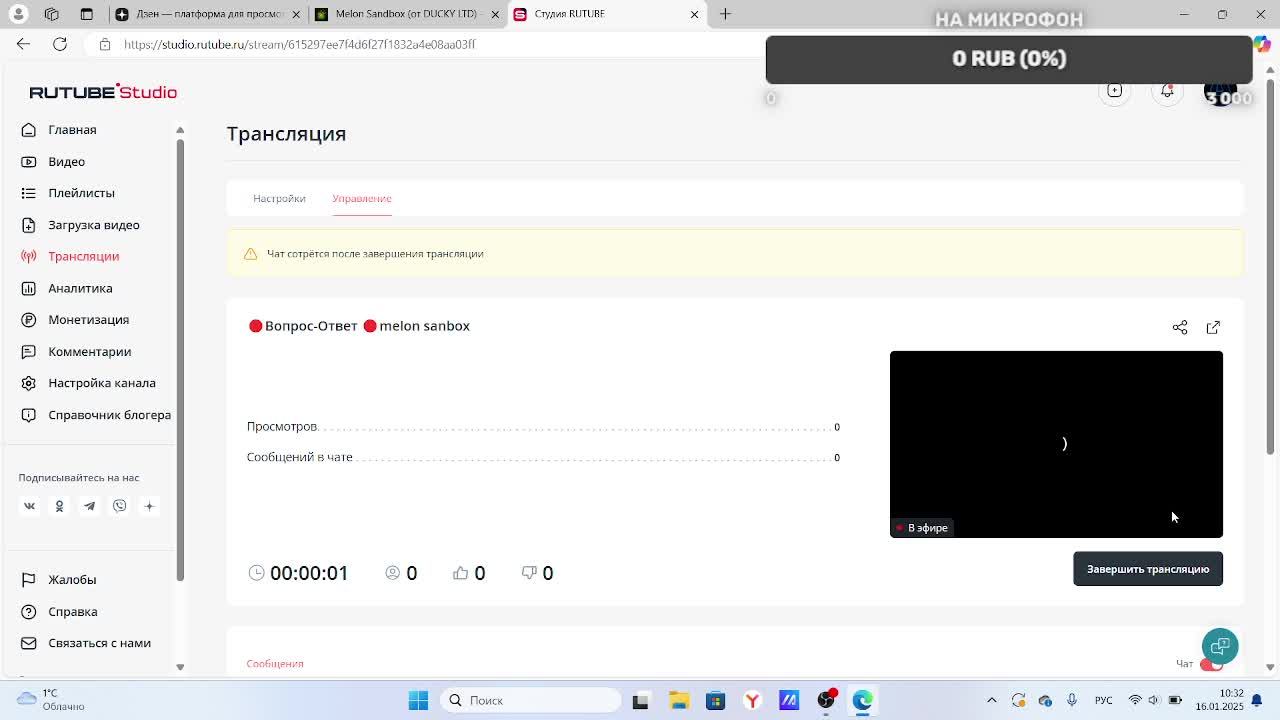Open the support chat widget button
The image size is (1280, 720).
pyautogui.click(x=1220, y=646)
